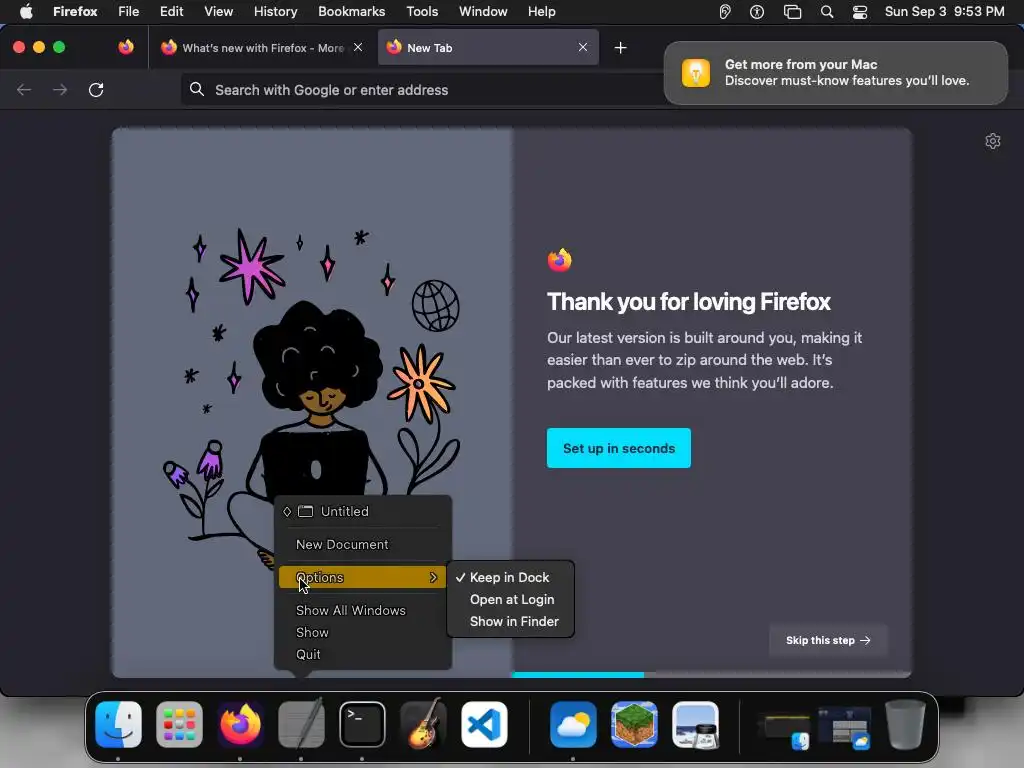
Task: Click the Firefox icon in the Dock
Action: click(240, 725)
